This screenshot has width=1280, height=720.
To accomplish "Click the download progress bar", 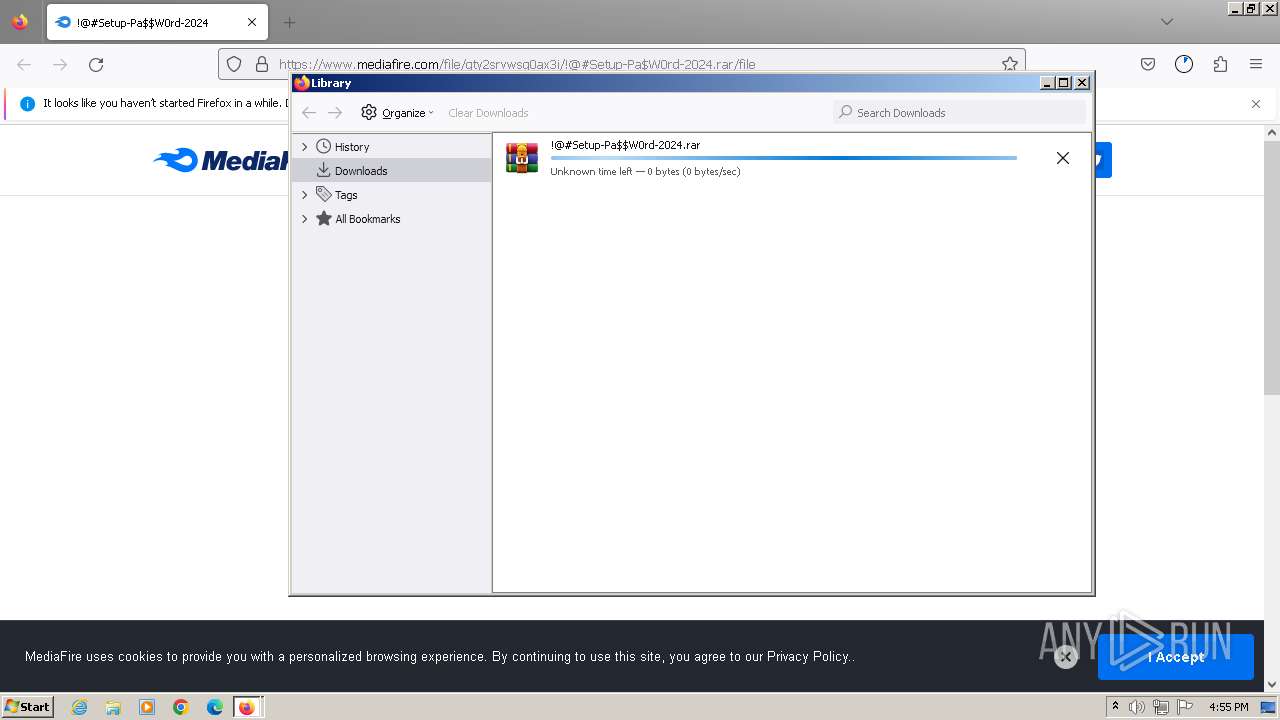I will 783,158.
